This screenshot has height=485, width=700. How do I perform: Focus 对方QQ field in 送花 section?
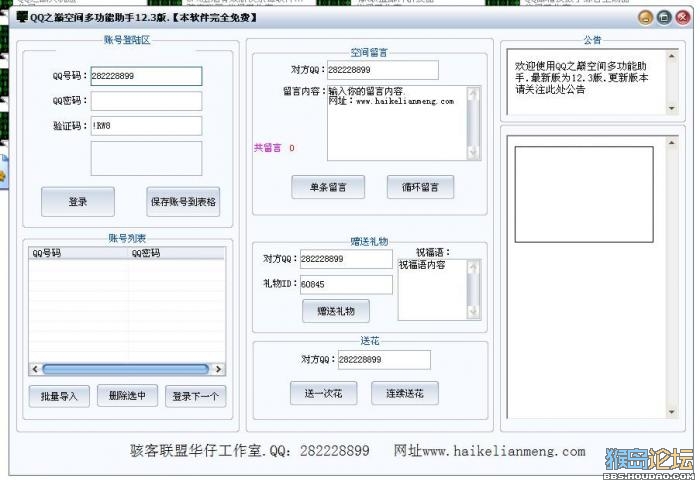point(384,360)
